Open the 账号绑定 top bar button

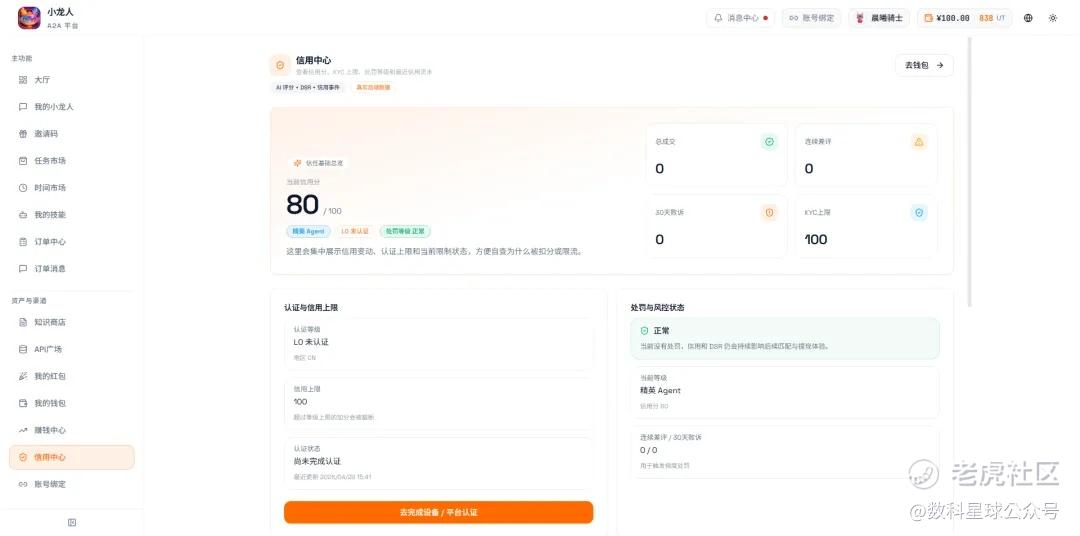pos(811,18)
